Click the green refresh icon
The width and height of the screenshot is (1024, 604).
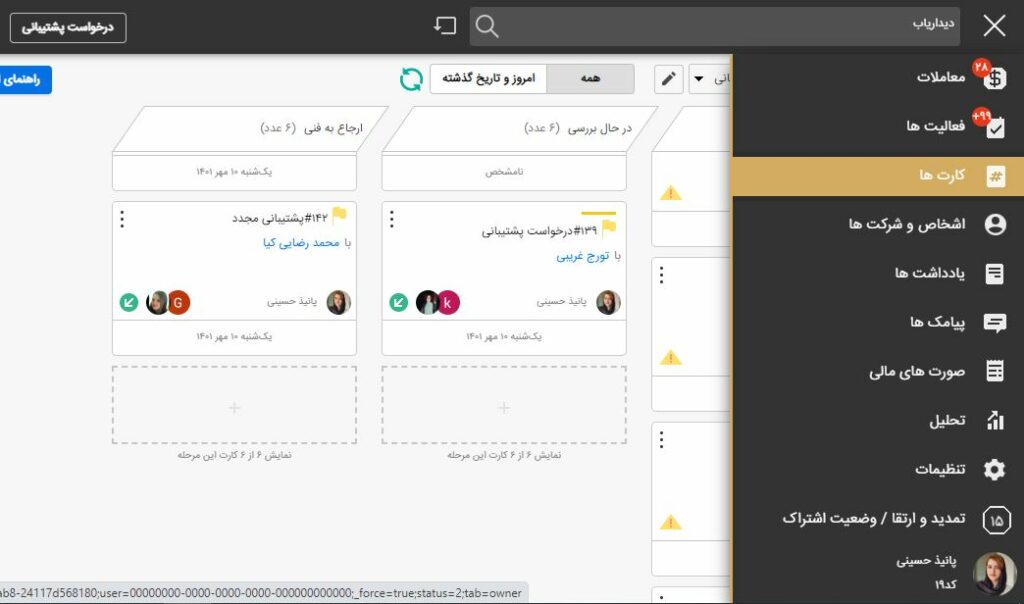411,80
